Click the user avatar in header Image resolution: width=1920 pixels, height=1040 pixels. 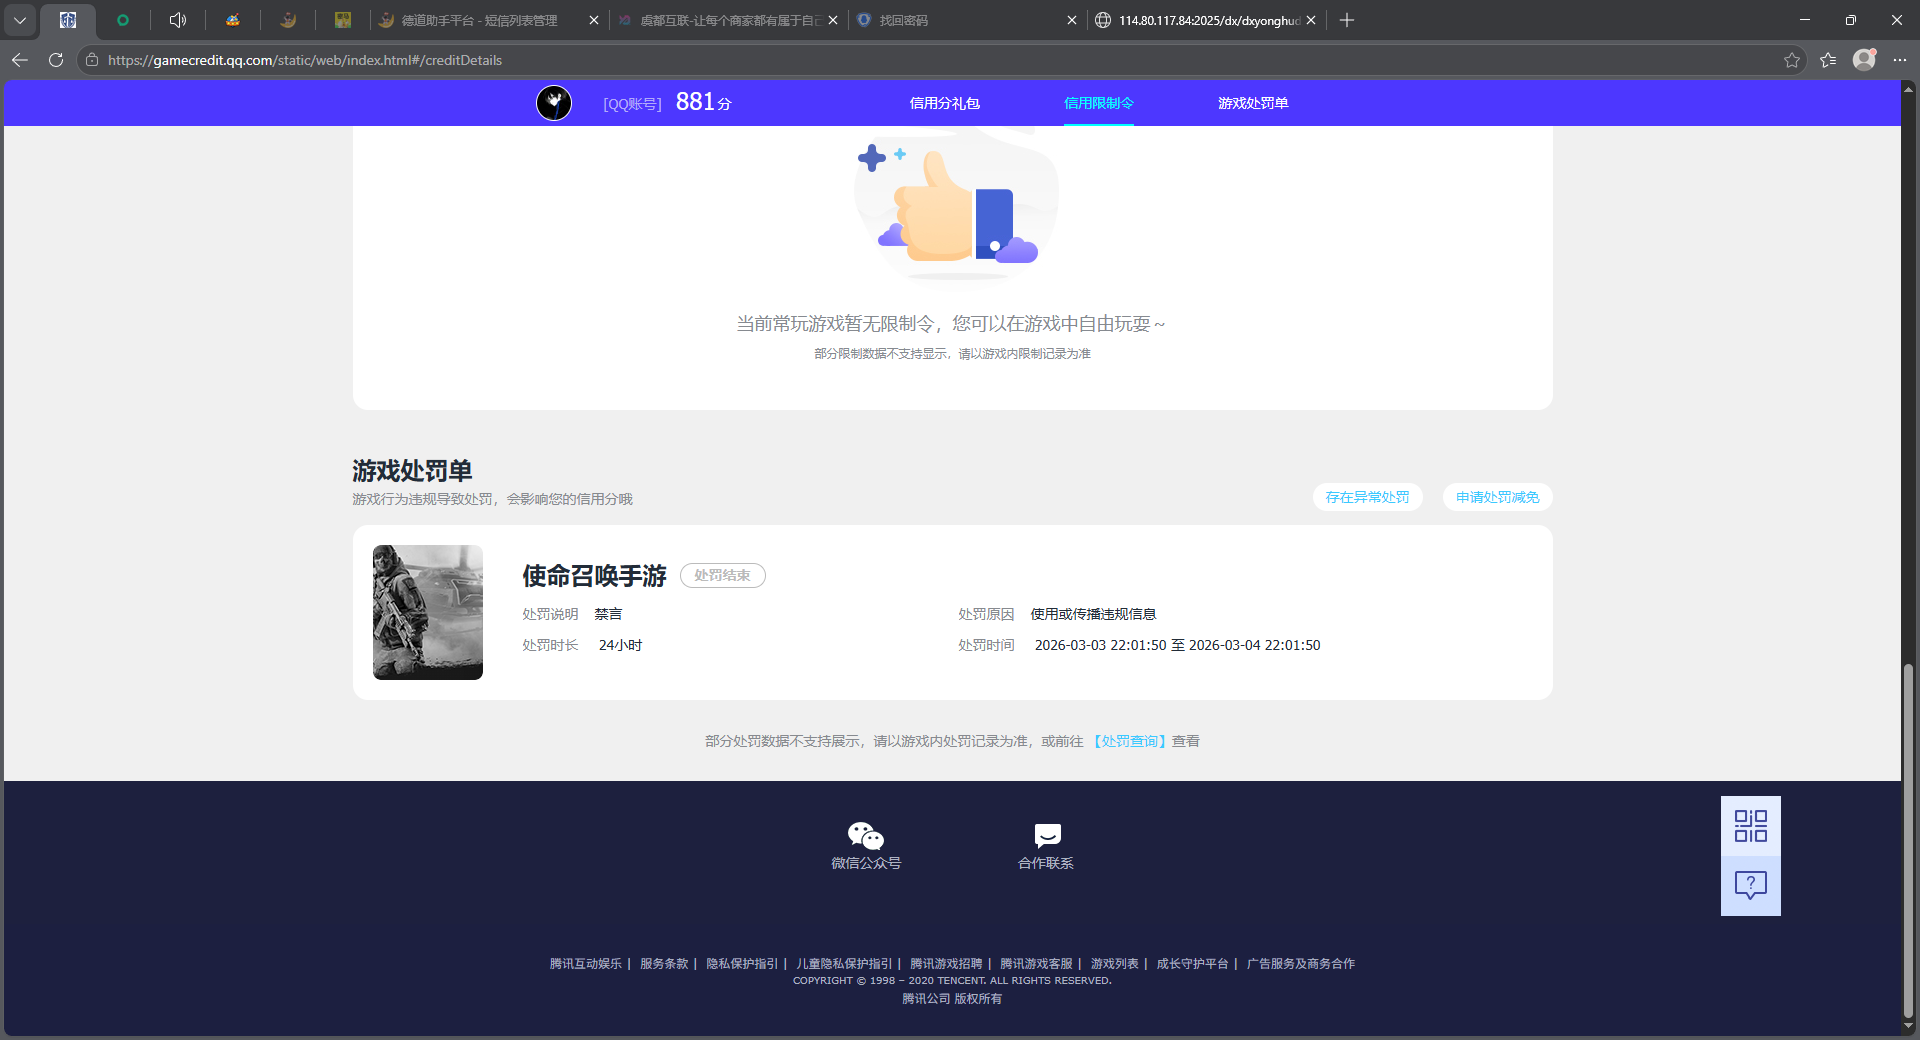pos(554,102)
